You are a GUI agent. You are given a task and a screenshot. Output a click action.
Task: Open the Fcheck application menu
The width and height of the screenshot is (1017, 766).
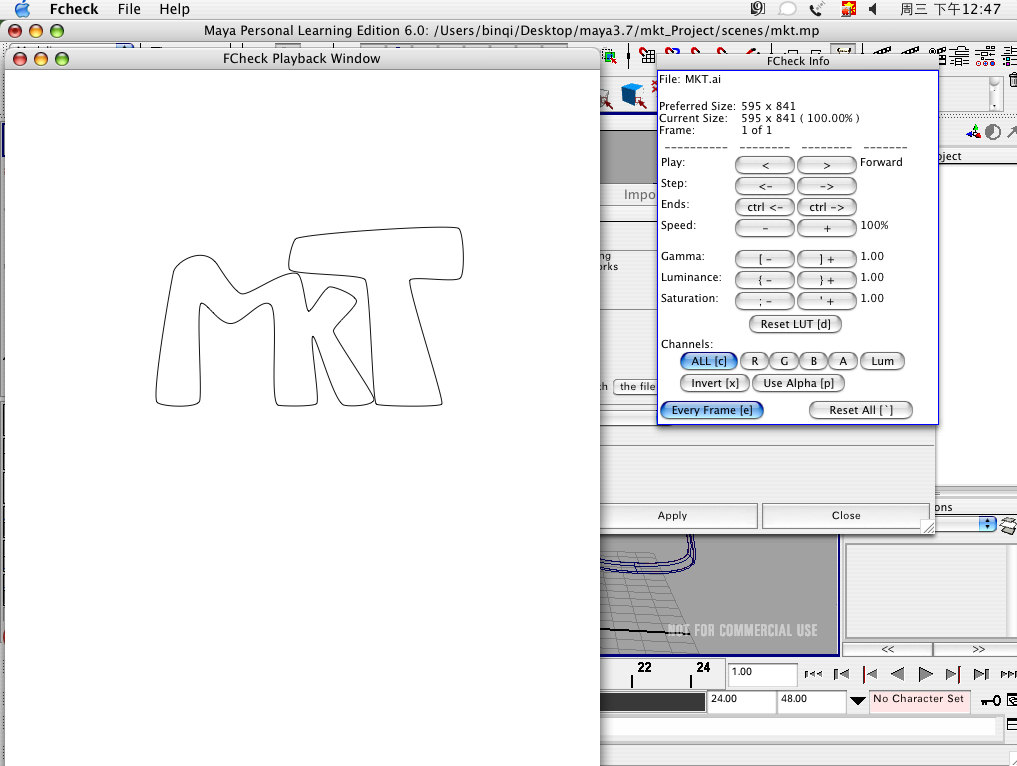click(x=74, y=9)
